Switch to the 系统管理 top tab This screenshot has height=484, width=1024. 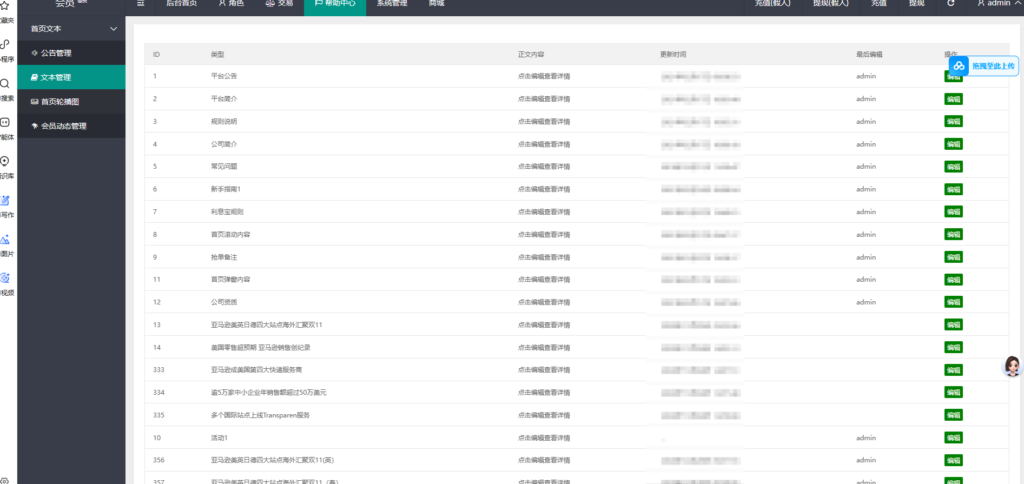tap(391, 4)
